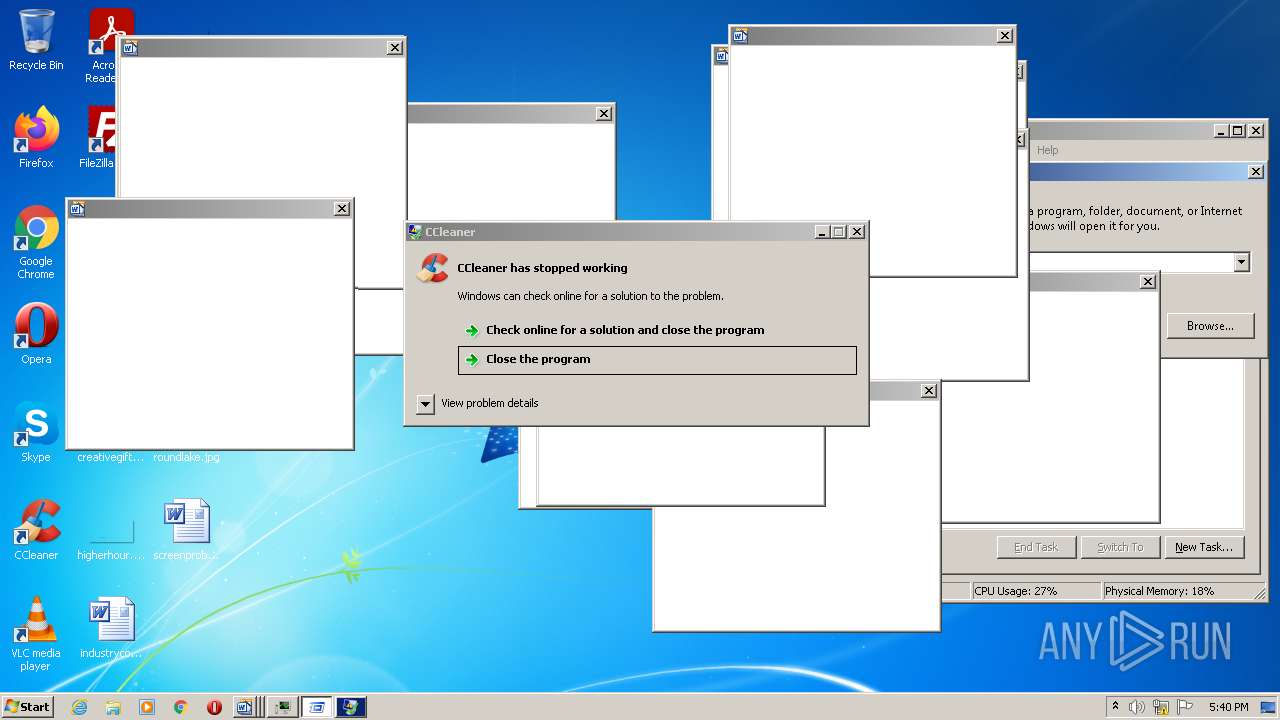
Task: Open the CCleaner desktop shortcut
Action: coord(36,530)
